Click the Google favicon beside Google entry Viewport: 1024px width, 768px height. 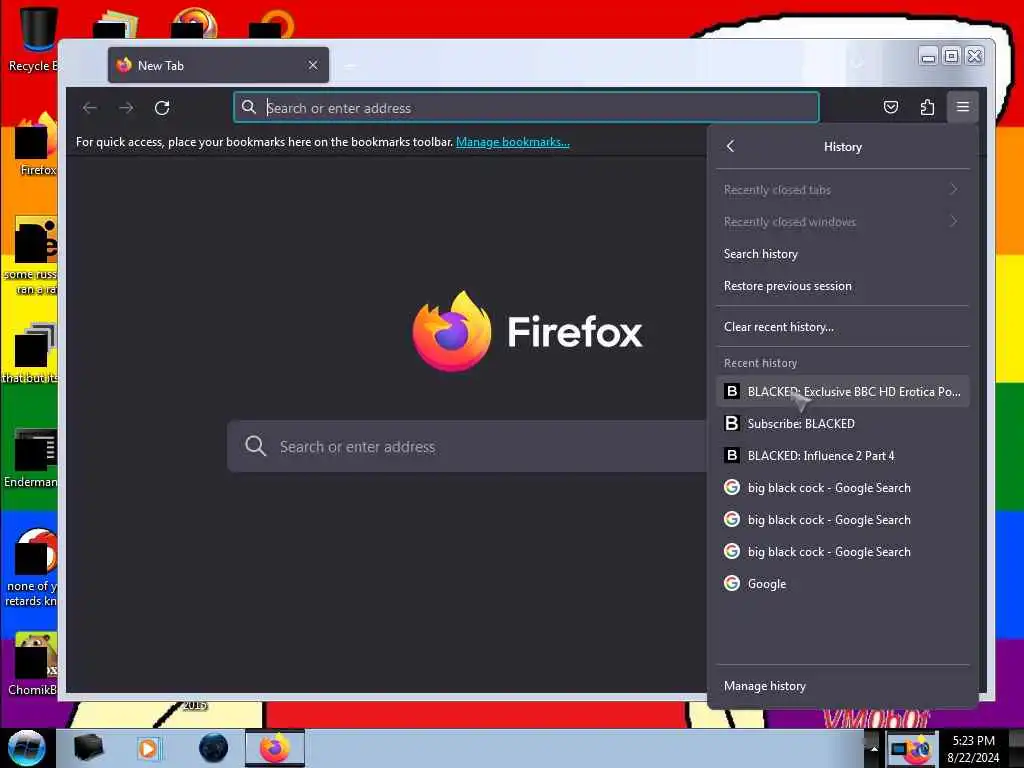tap(732, 583)
